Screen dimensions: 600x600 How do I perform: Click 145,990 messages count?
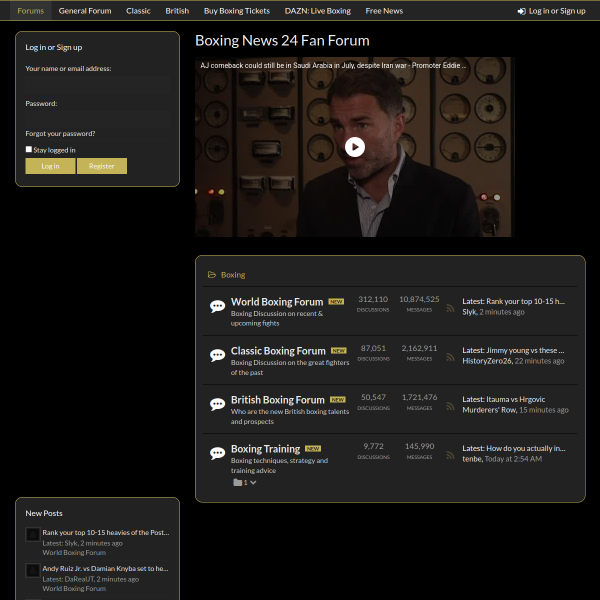(x=419, y=446)
